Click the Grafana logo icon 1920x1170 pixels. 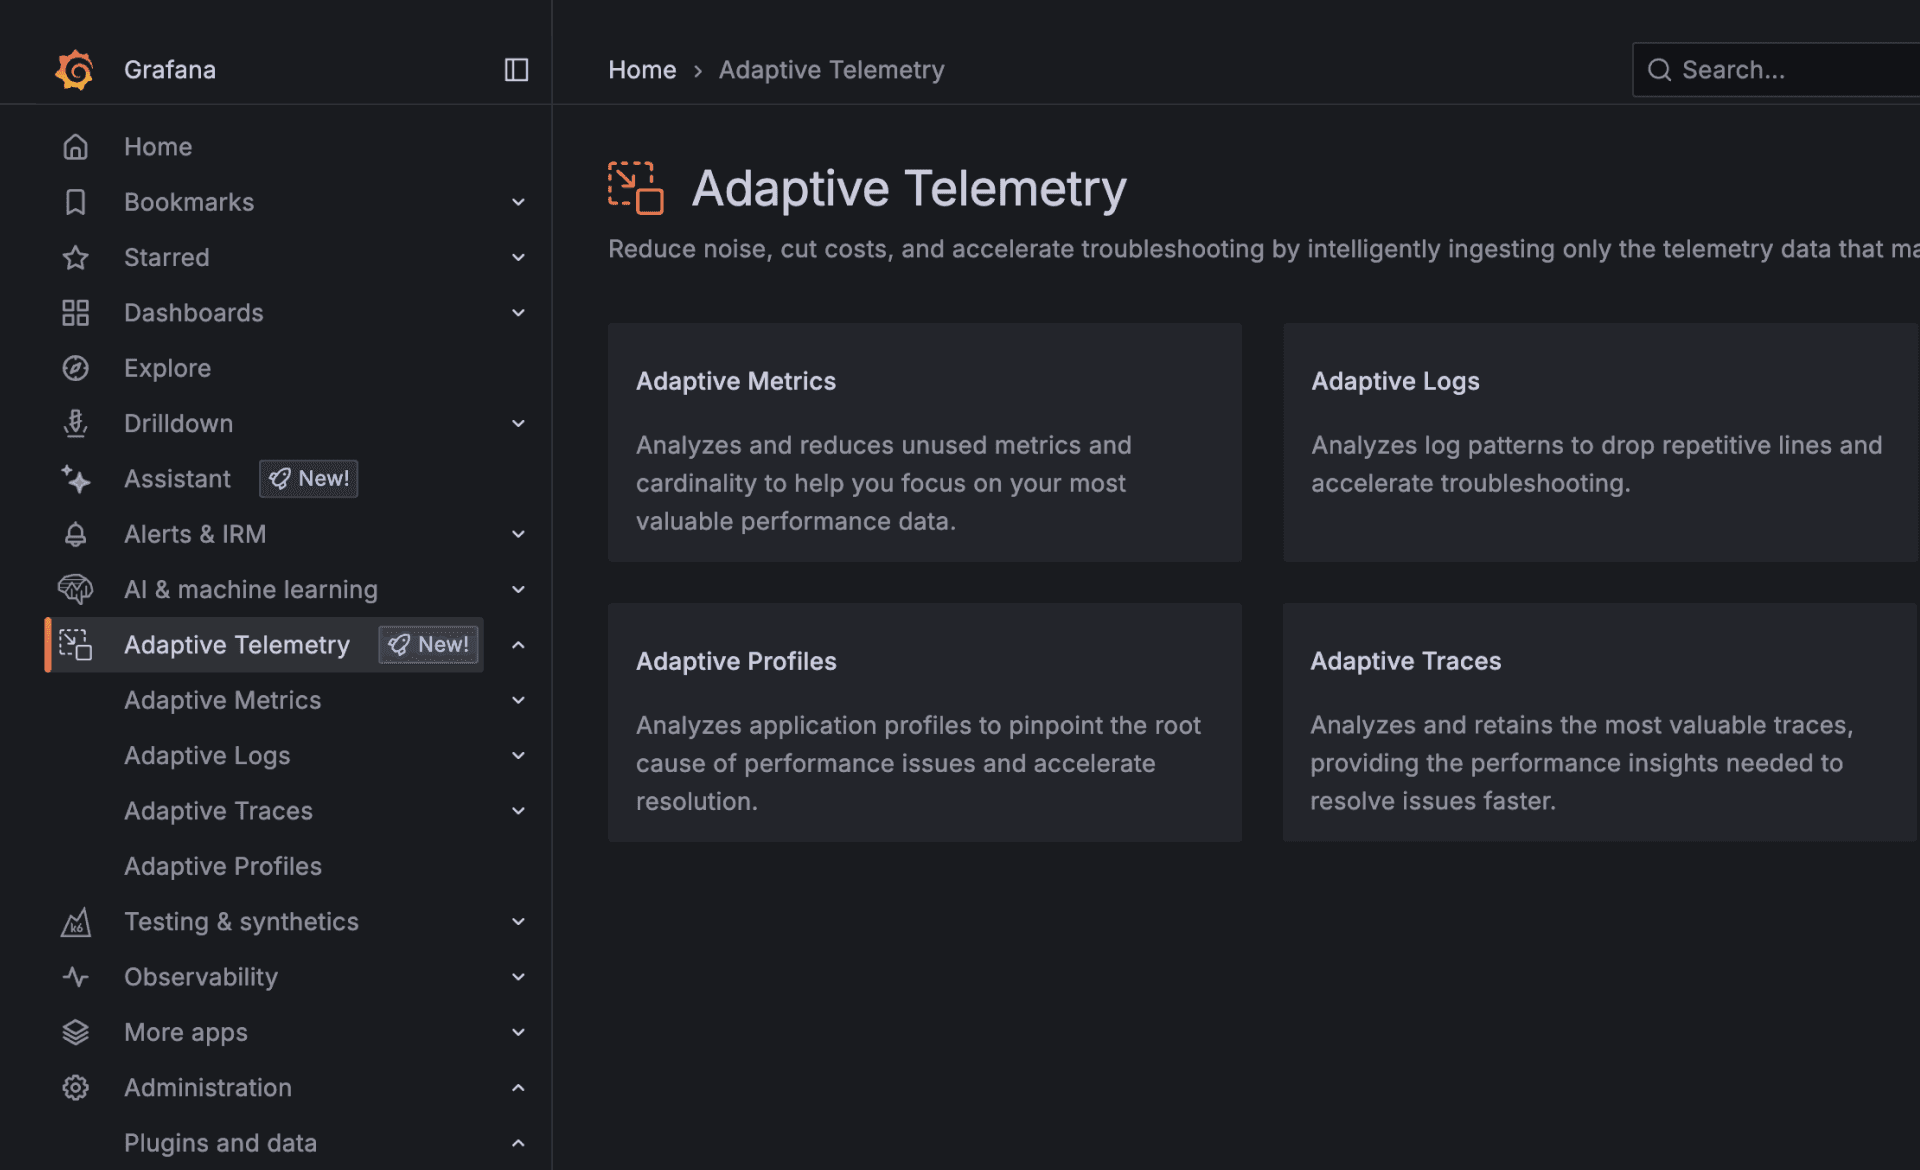point(75,70)
